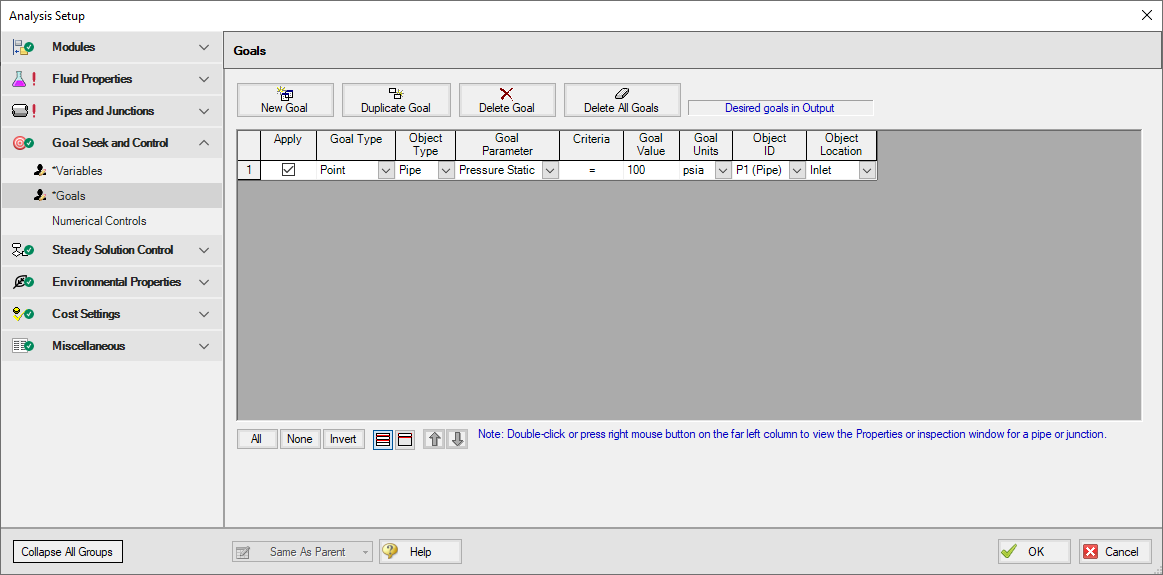Move goal row down with down arrow

tap(457, 439)
